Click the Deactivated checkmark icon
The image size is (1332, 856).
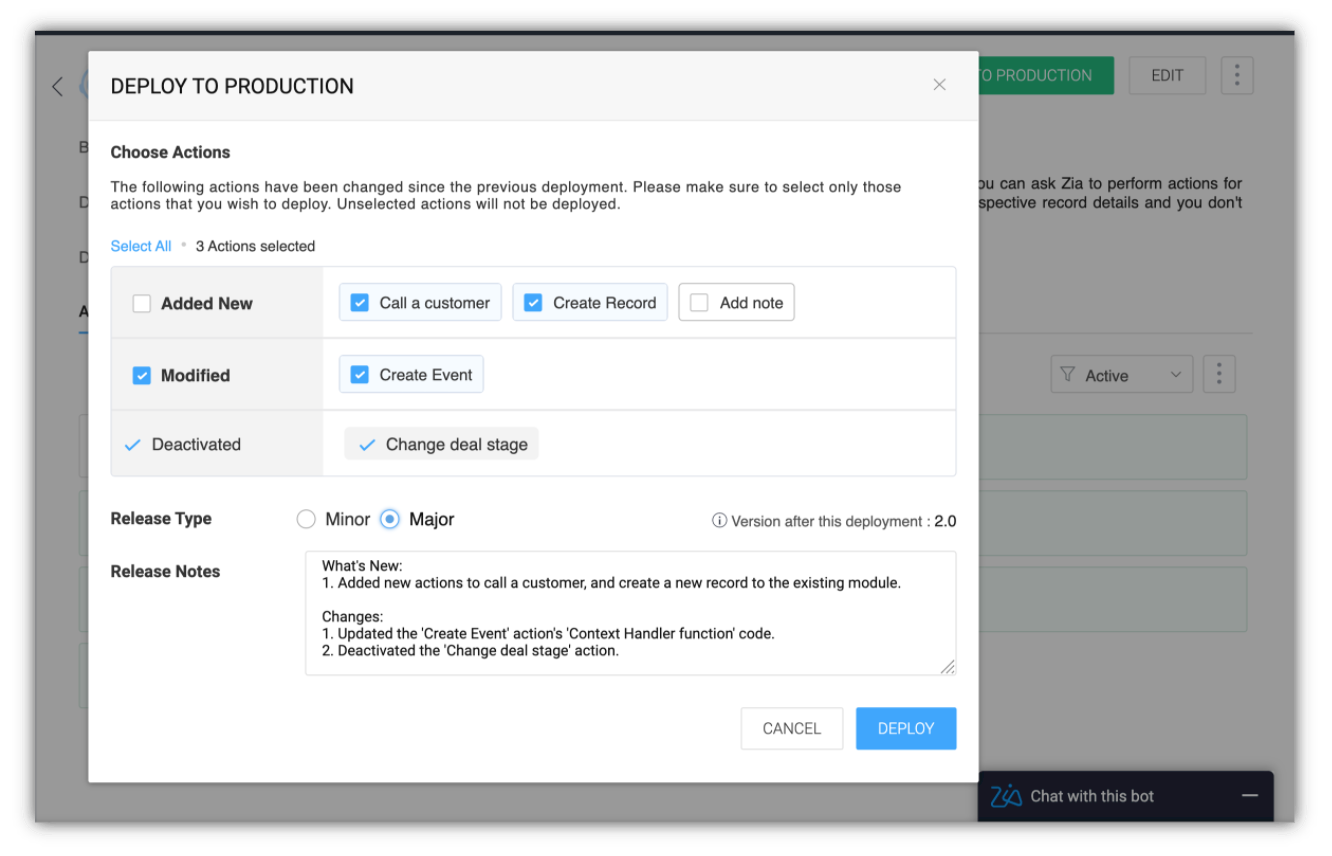point(132,445)
